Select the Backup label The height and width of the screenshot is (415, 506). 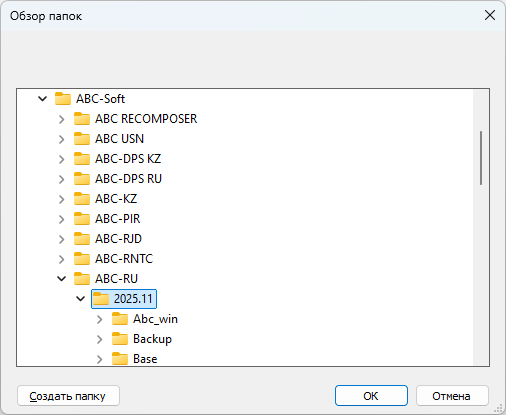click(152, 339)
